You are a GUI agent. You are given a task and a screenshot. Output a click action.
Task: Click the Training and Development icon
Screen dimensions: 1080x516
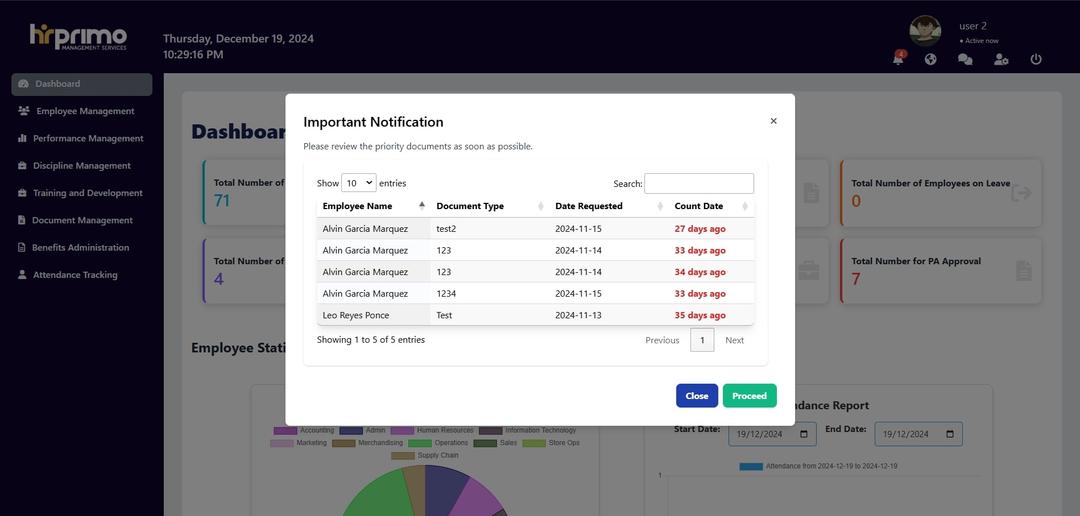[22, 193]
